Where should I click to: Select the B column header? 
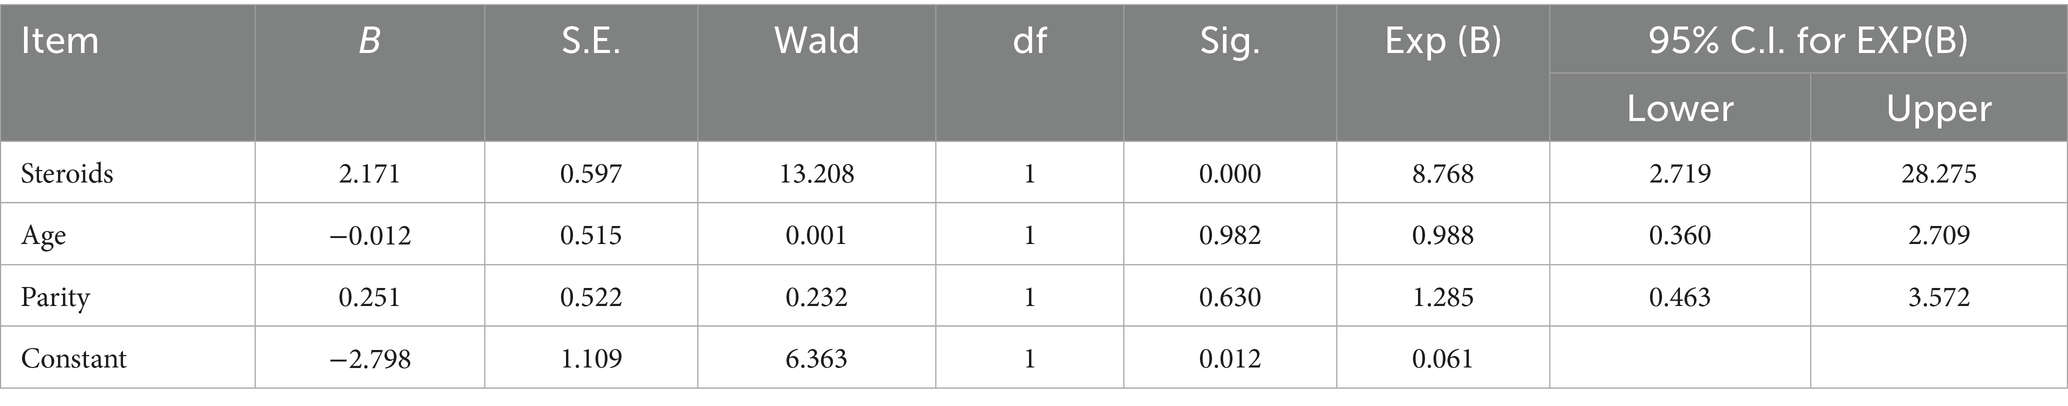369,42
